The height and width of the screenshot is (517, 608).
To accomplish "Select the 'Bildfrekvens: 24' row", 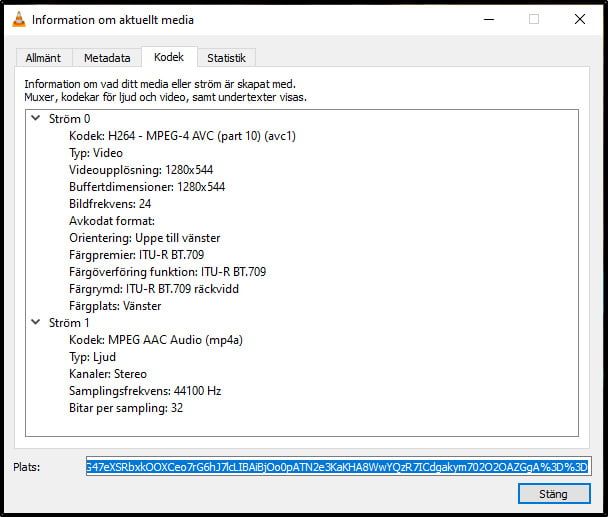I will tap(110, 204).
